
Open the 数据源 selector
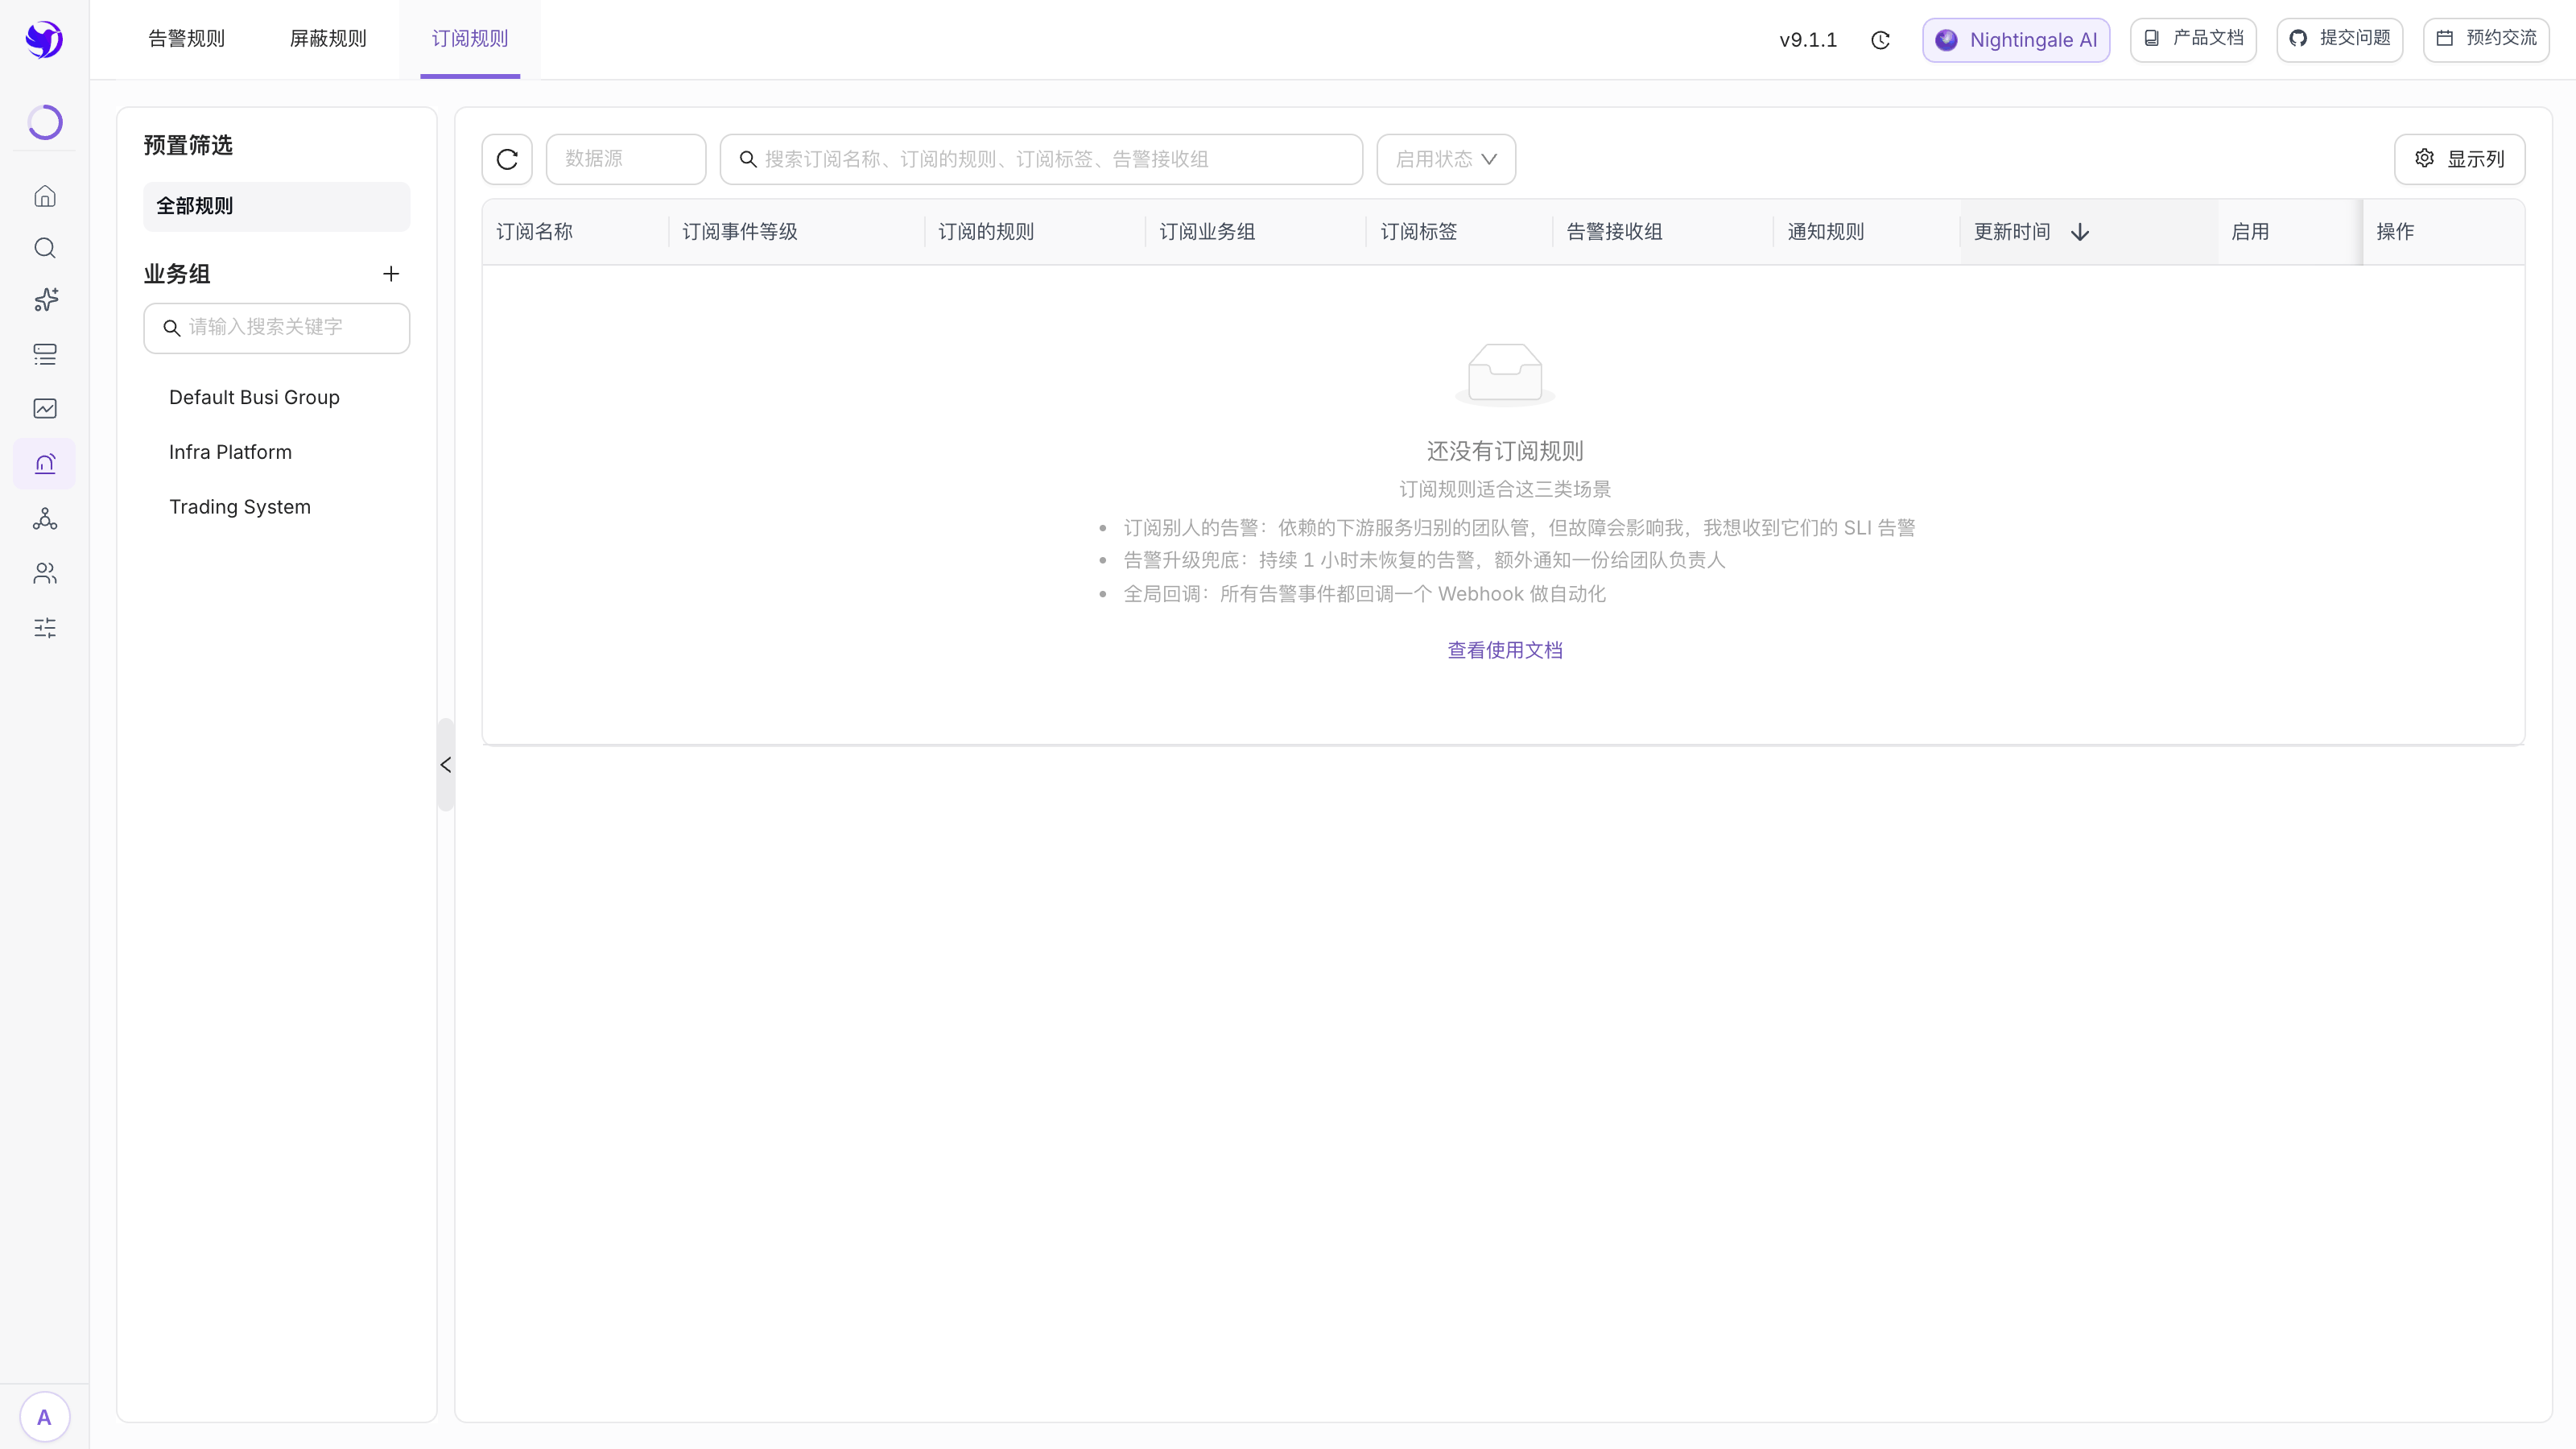pos(626,159)
